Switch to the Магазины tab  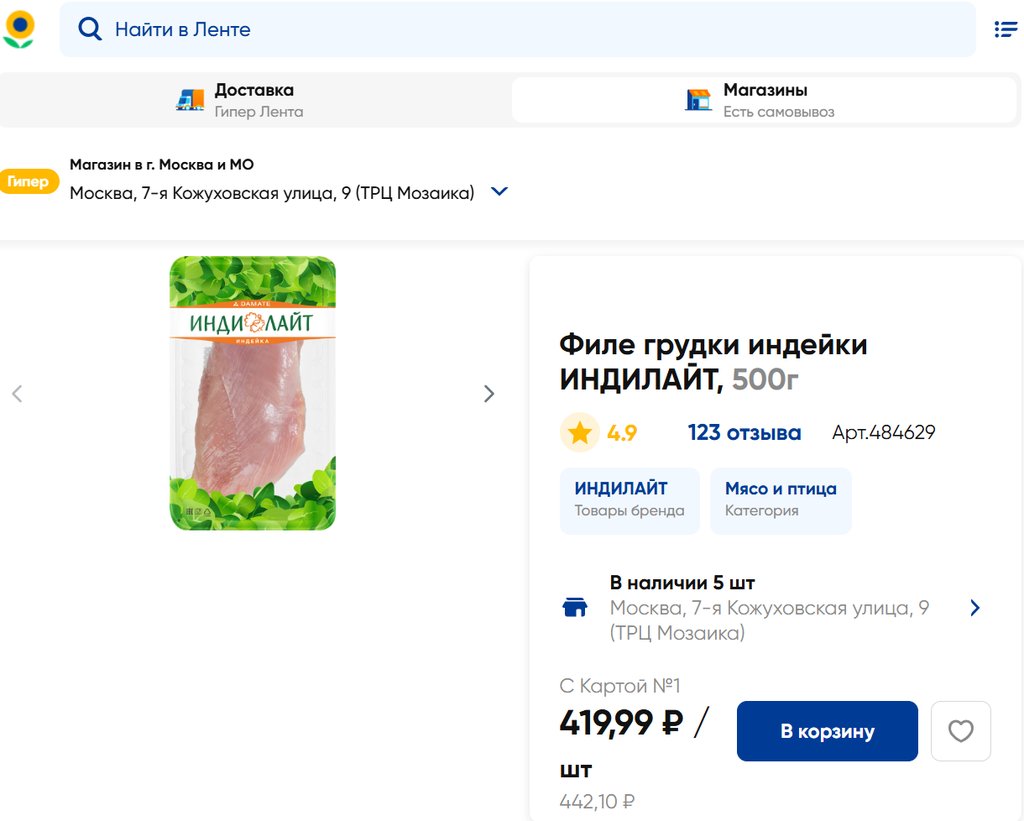764,100
